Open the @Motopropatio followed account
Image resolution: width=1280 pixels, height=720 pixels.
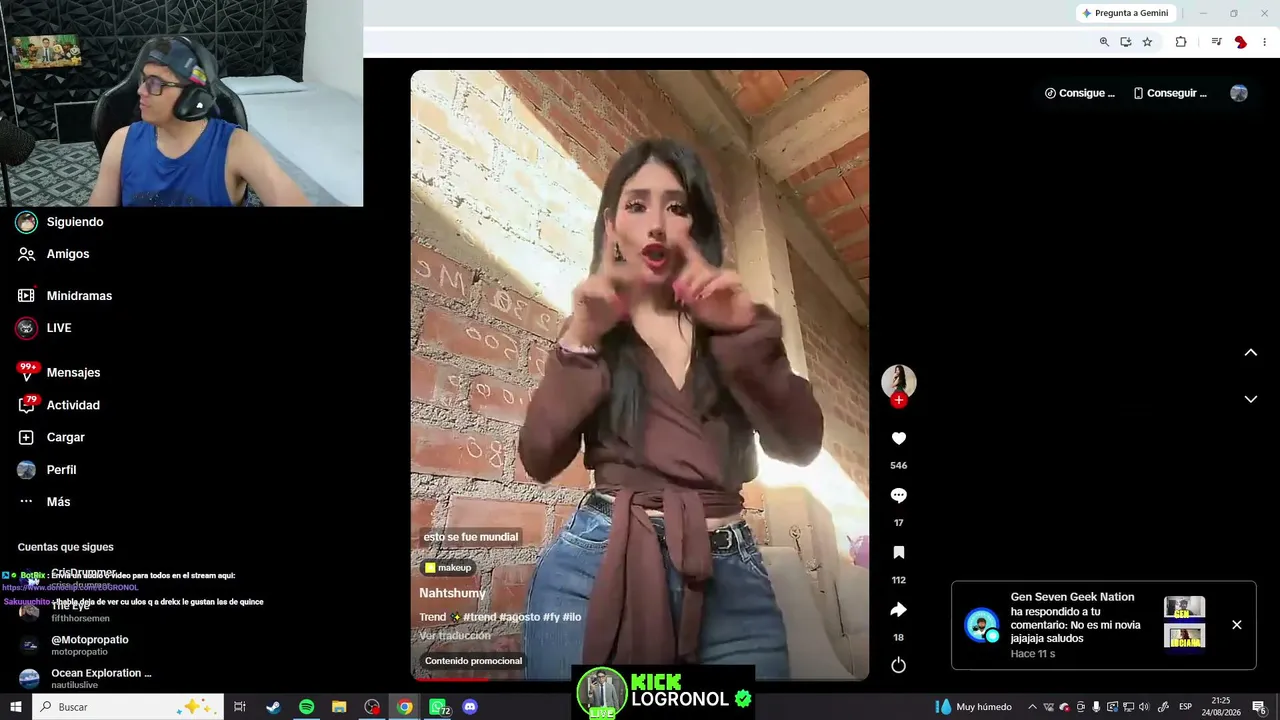74,645
